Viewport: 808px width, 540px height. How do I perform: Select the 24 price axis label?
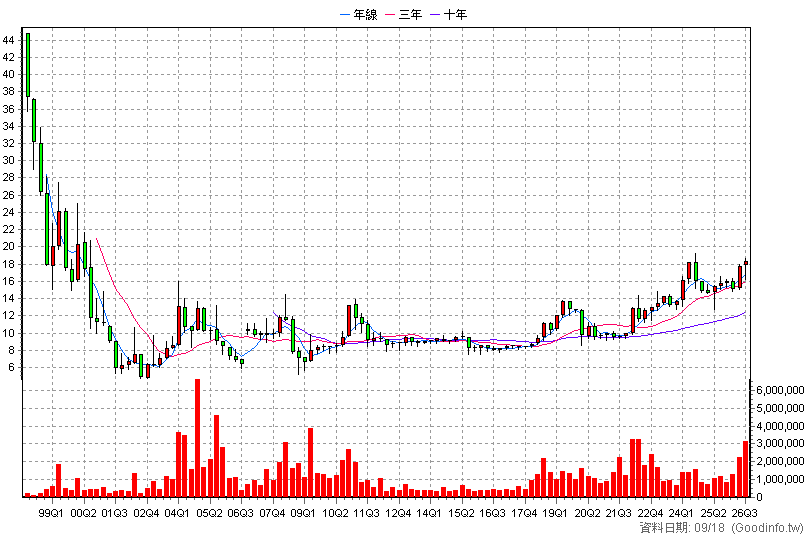9,212
